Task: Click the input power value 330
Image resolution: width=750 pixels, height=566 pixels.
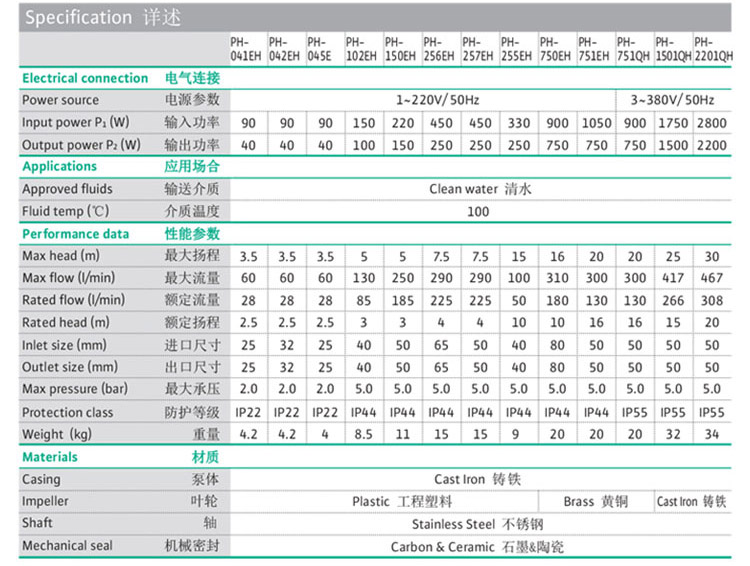Action: tap(518, 123)
